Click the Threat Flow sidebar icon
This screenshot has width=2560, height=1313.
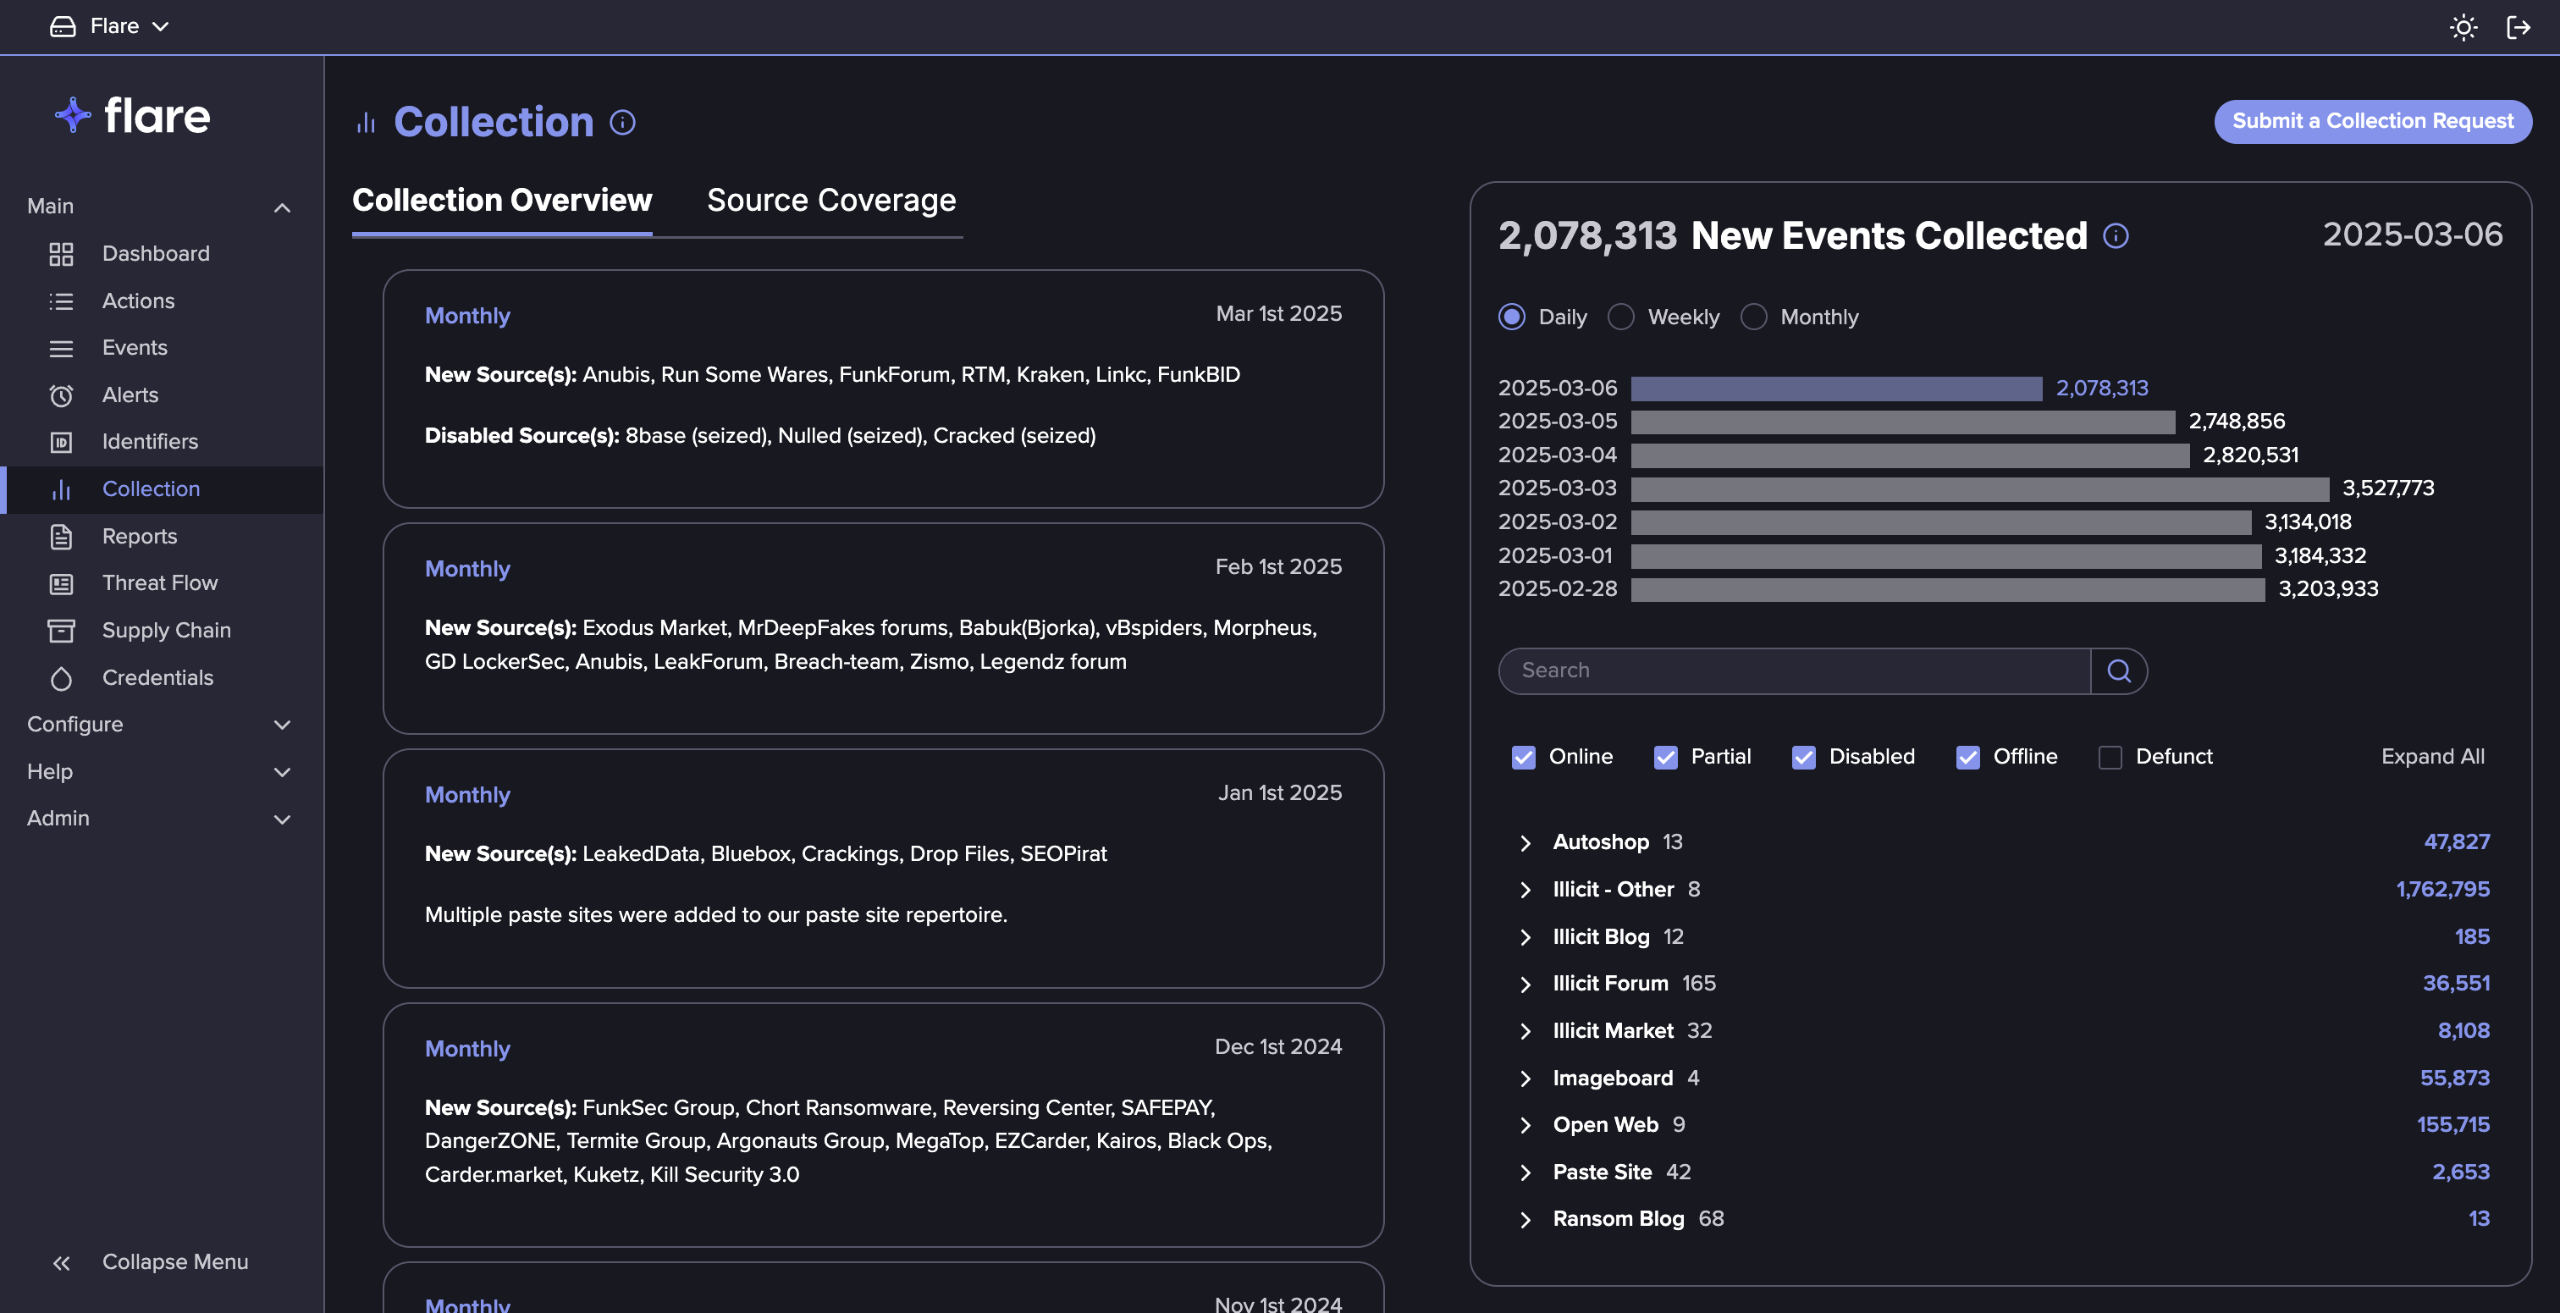[x=61, y=583]
